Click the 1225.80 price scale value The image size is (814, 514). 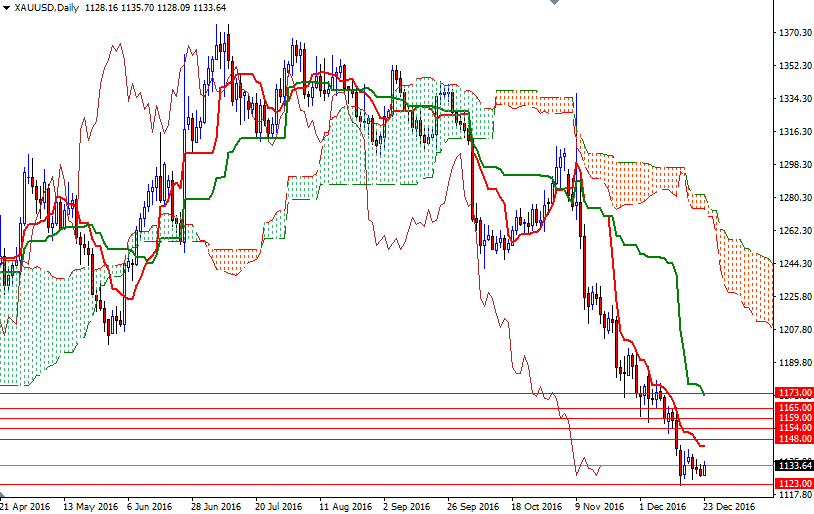coord(795,297)
